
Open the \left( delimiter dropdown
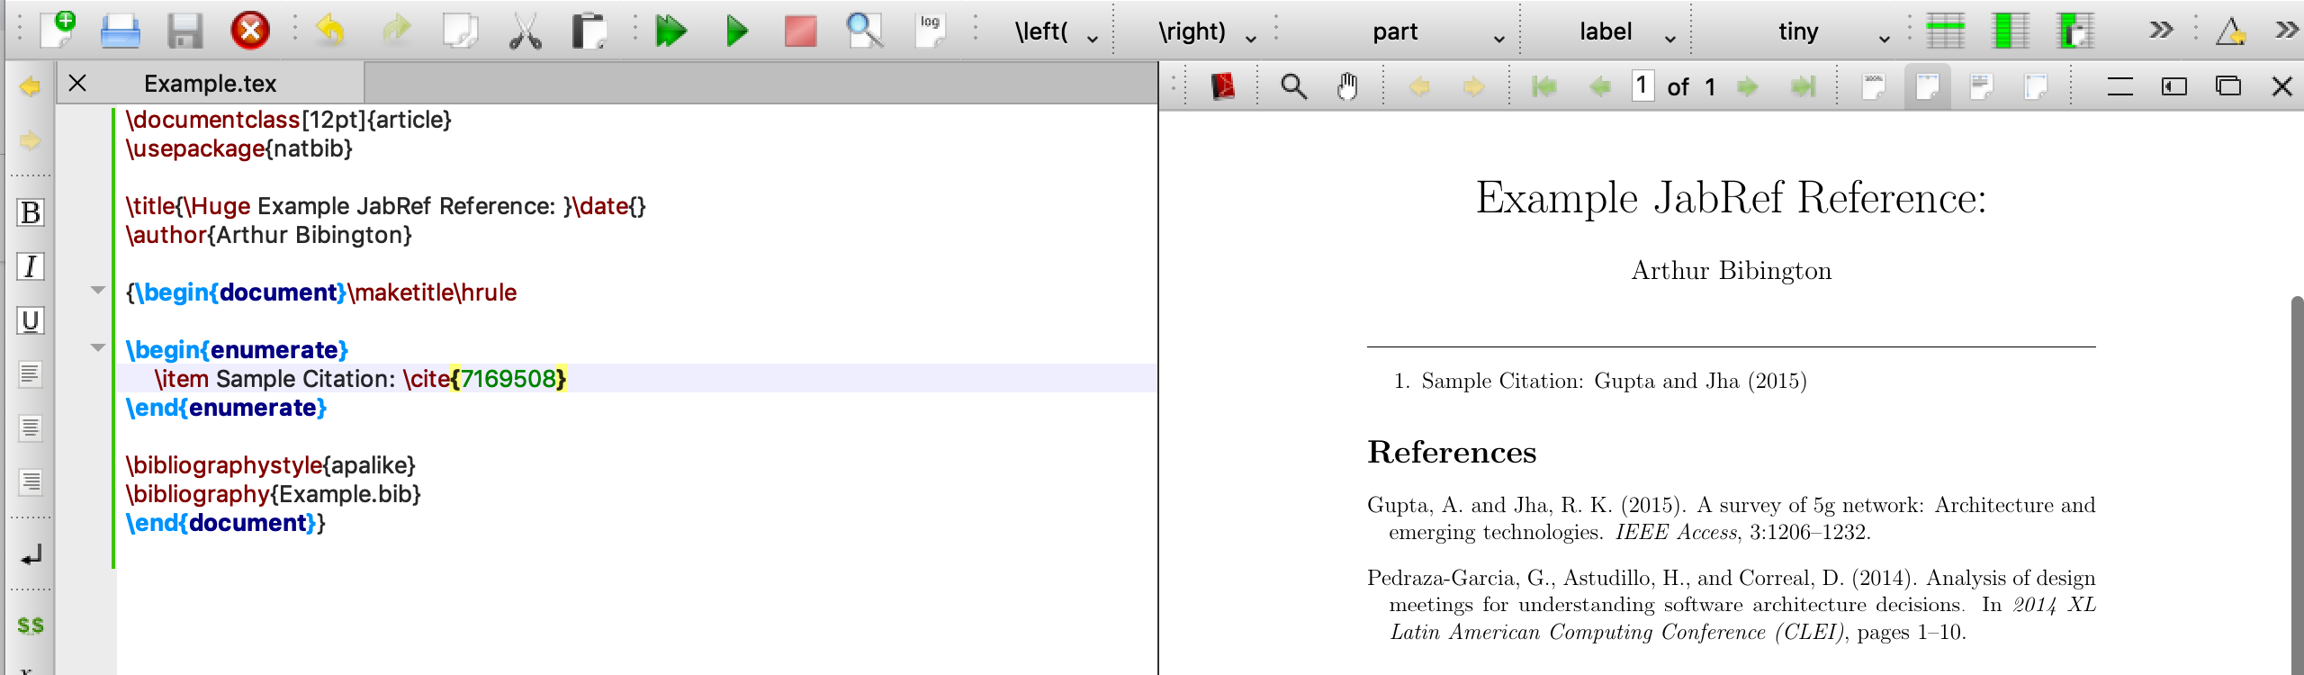point(1055,32)
